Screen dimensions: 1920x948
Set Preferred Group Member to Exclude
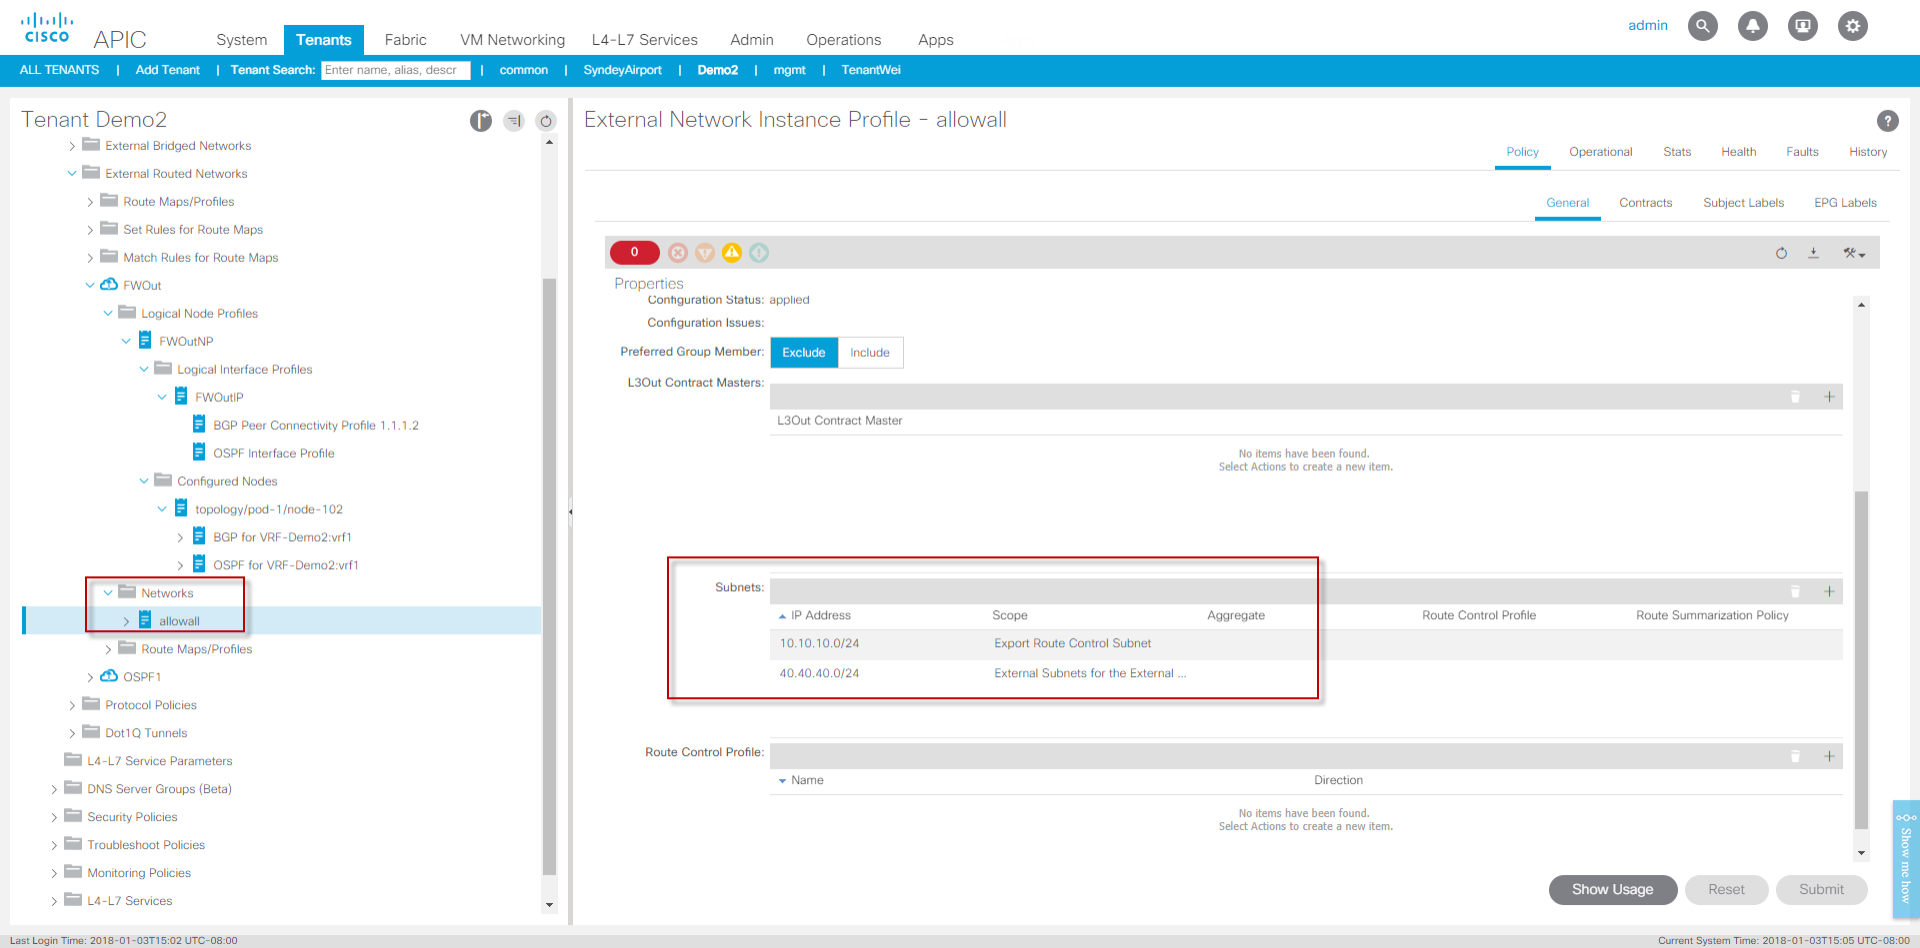(x=804, y=353)
